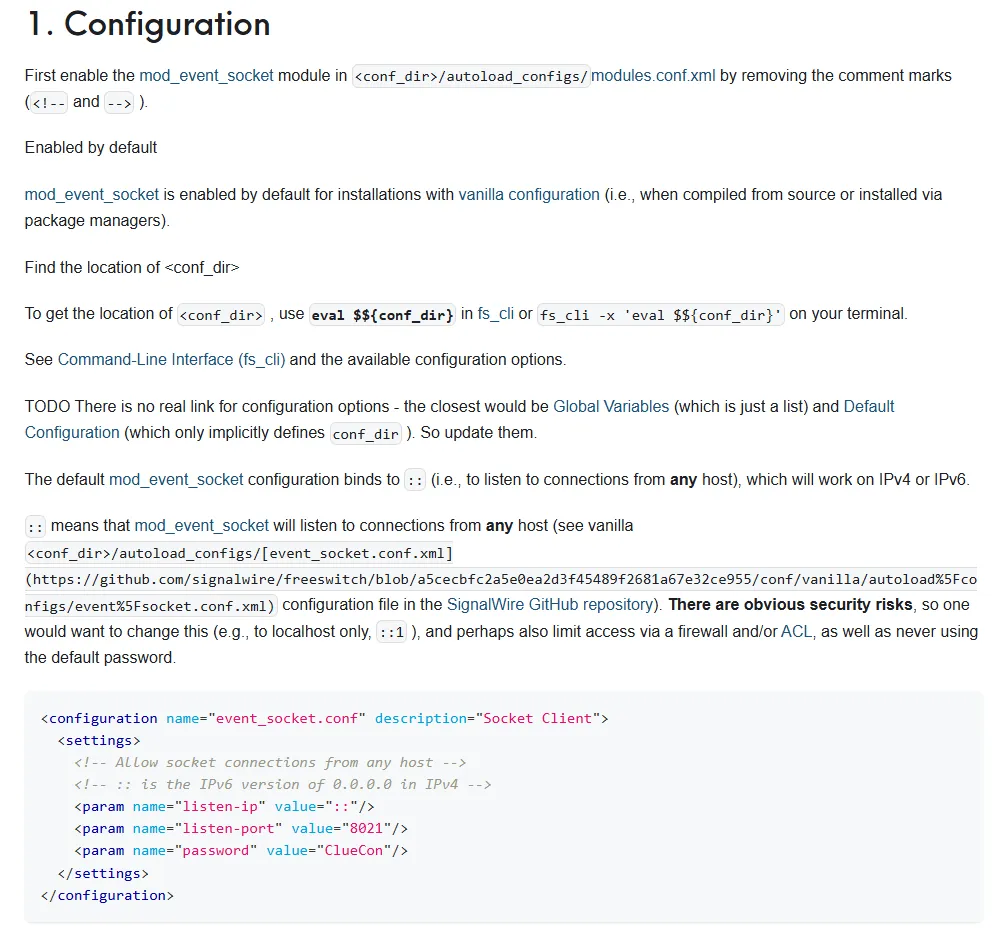Click the inline code fs_cli -x 'eval $${conf_dir}'
Image resolution: width=1001 pixels, height=933 pixels.
click(661, 315)
